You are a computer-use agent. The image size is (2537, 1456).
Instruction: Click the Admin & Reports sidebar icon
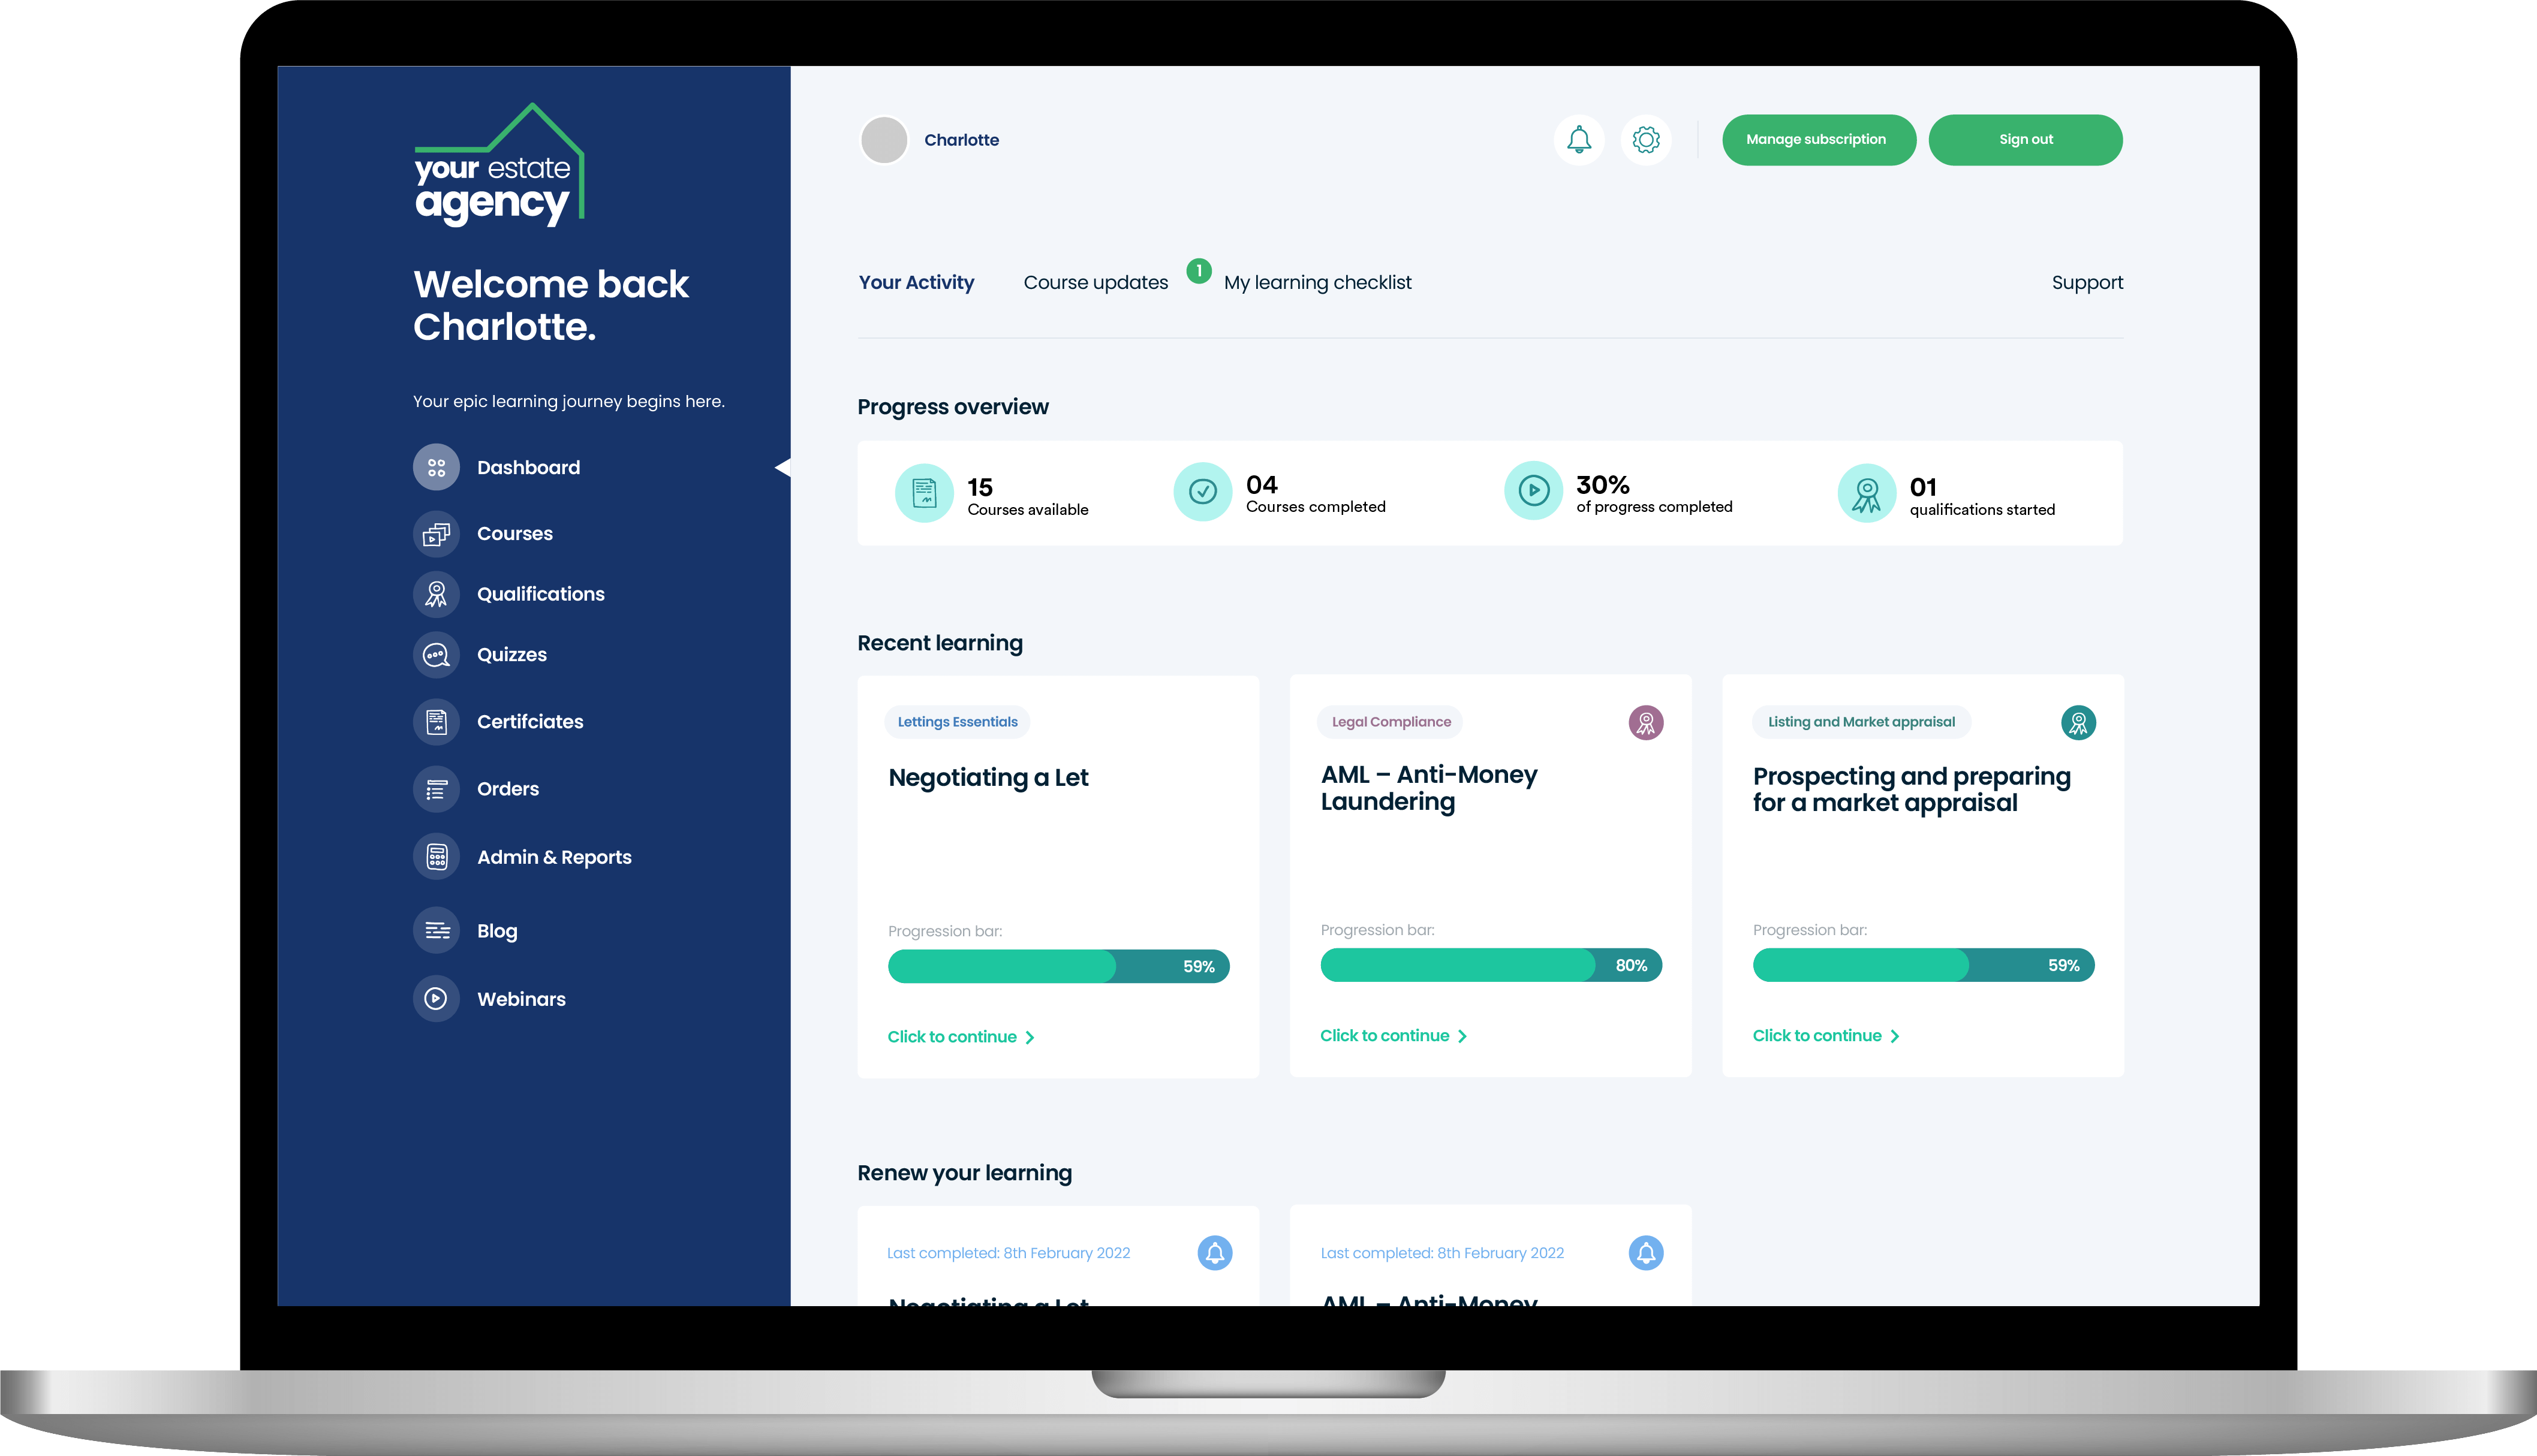pos(436,857)
